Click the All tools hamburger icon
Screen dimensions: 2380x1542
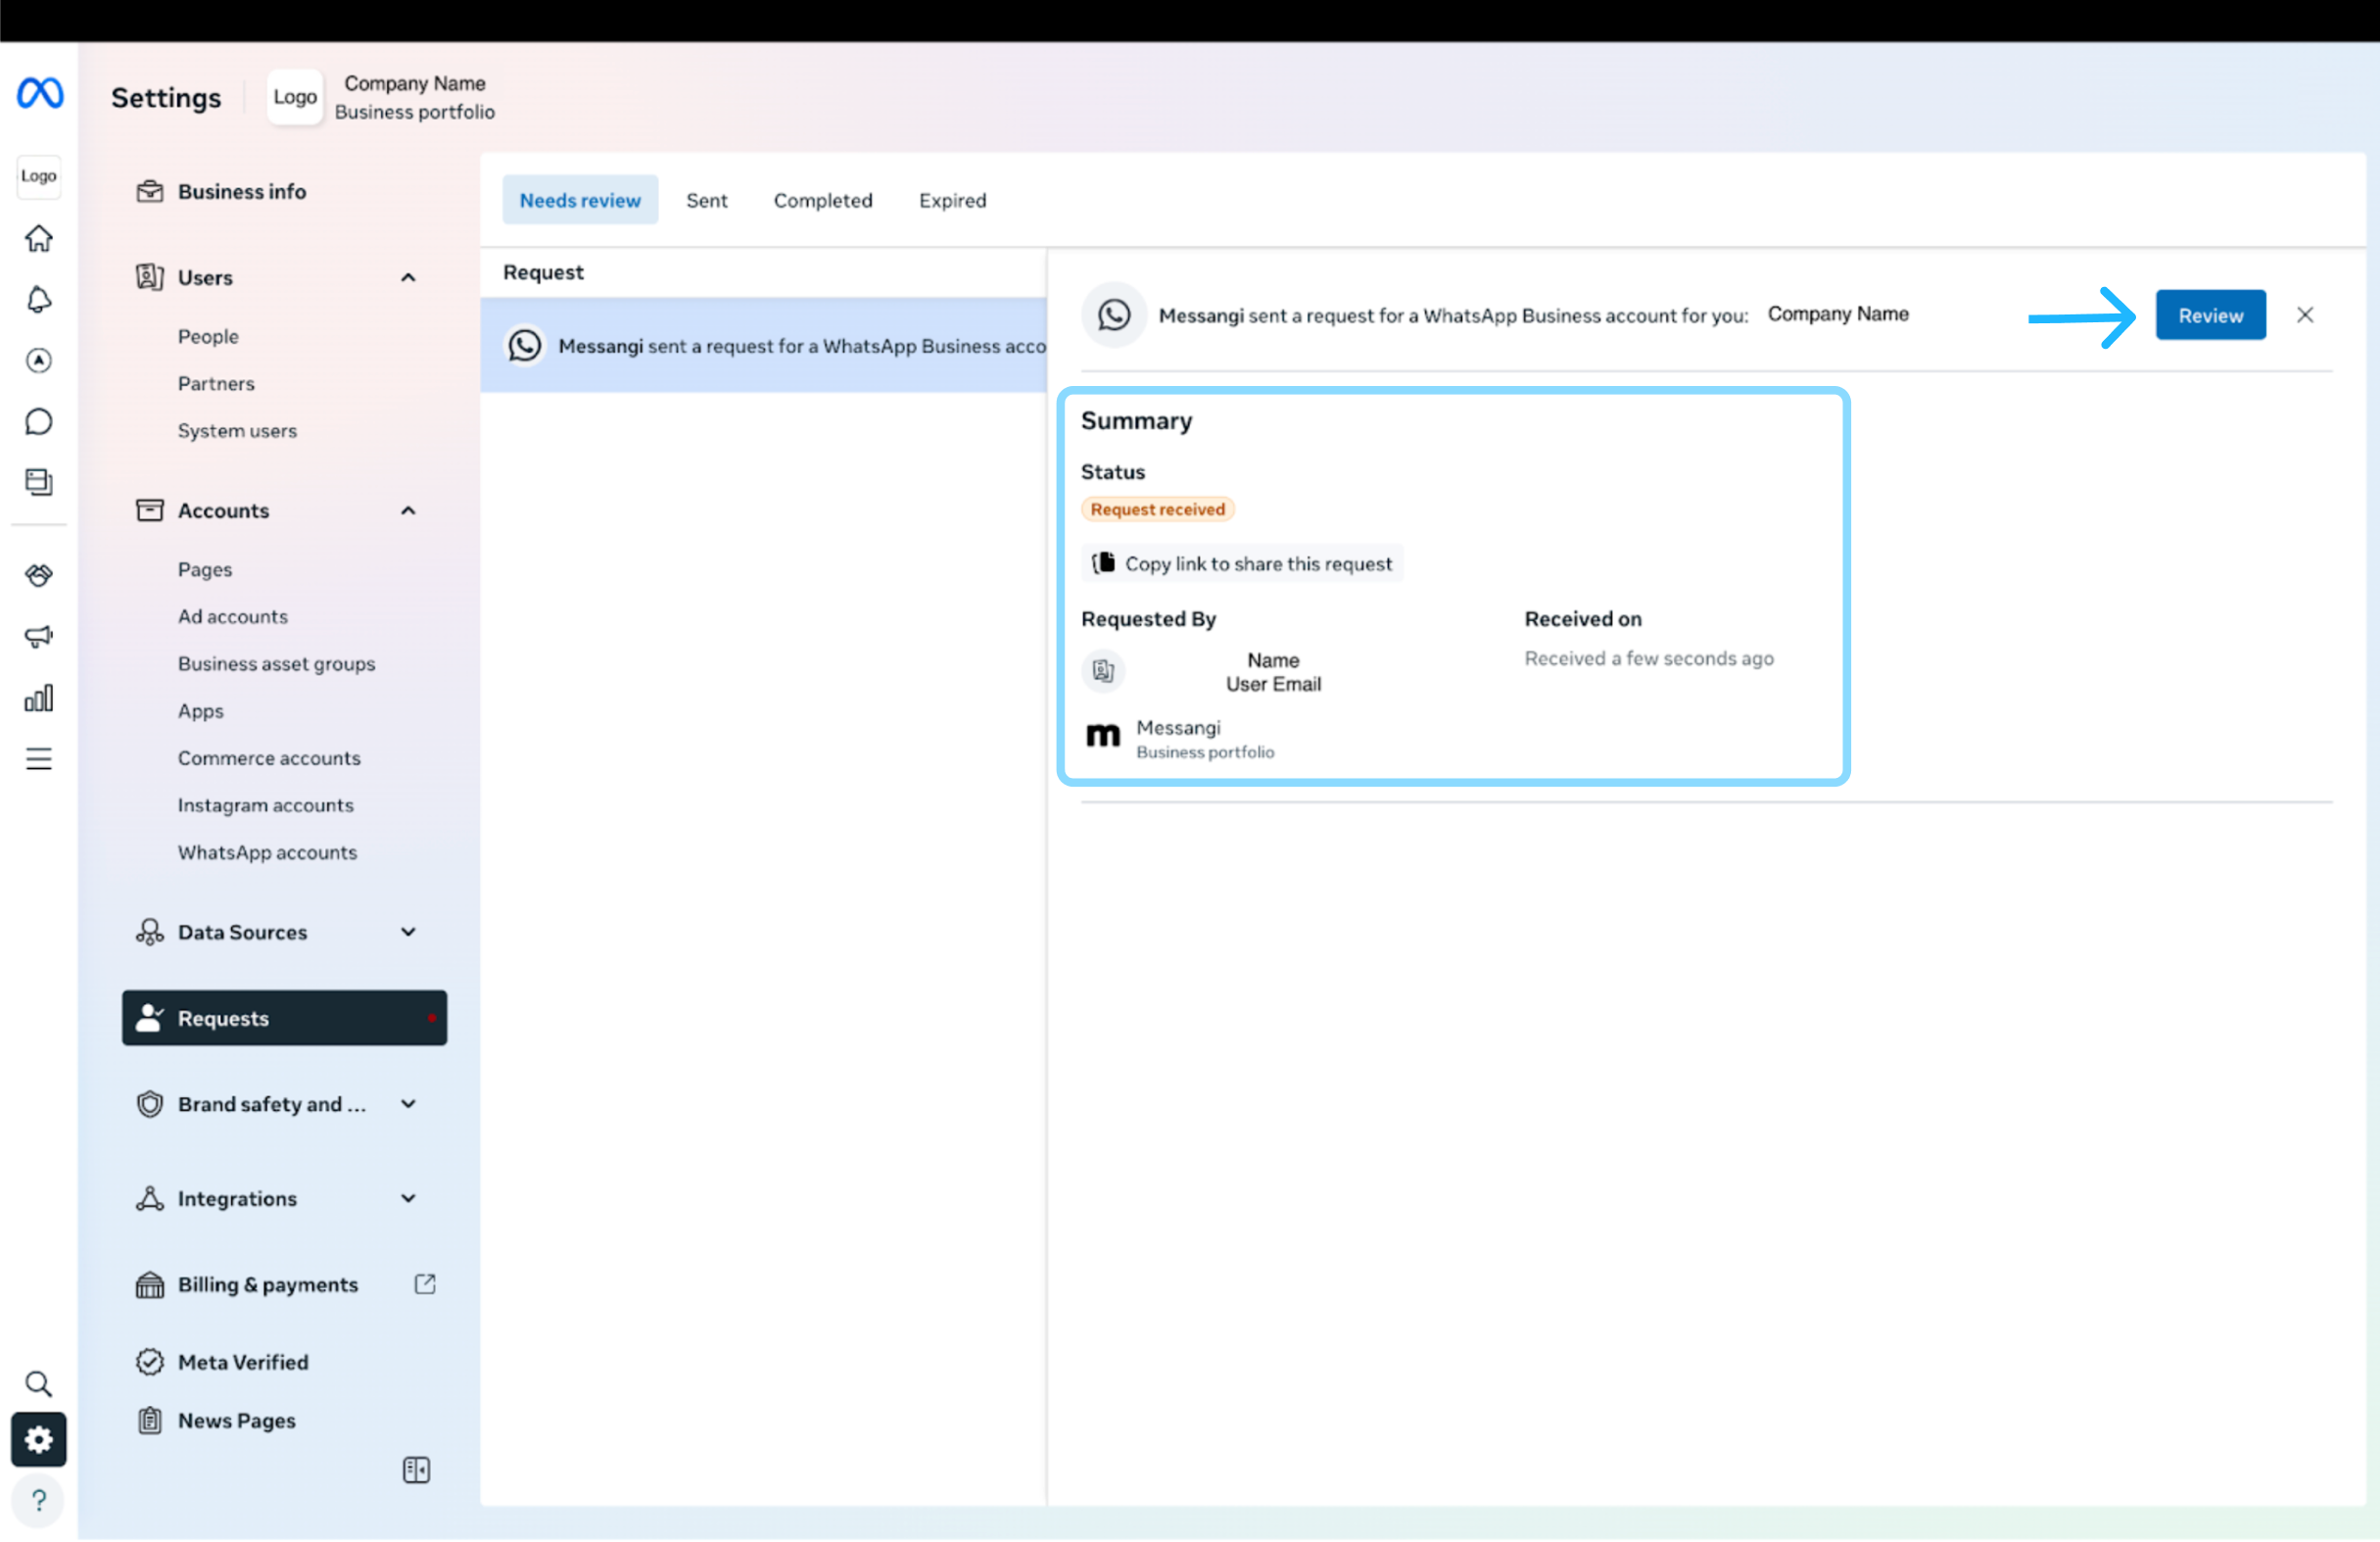pyautogui.click(x=38, y=759)
